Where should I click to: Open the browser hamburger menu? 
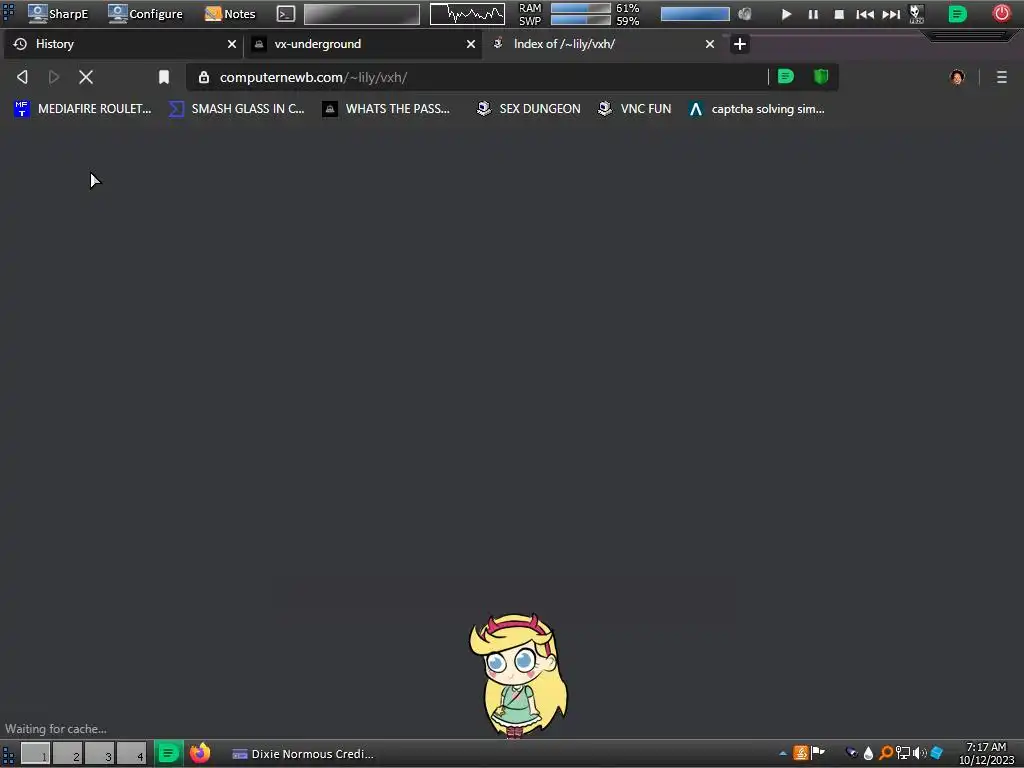1002,77
